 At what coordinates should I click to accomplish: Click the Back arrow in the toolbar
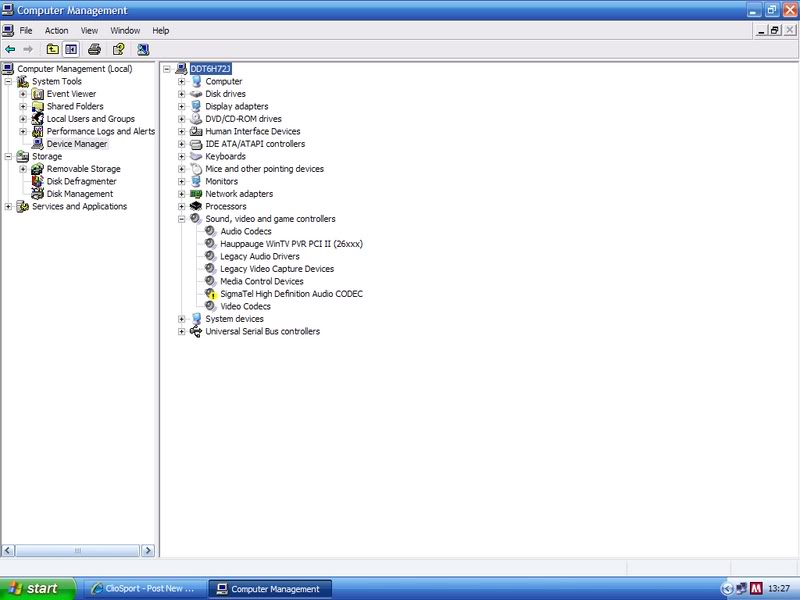click(10, 49)
